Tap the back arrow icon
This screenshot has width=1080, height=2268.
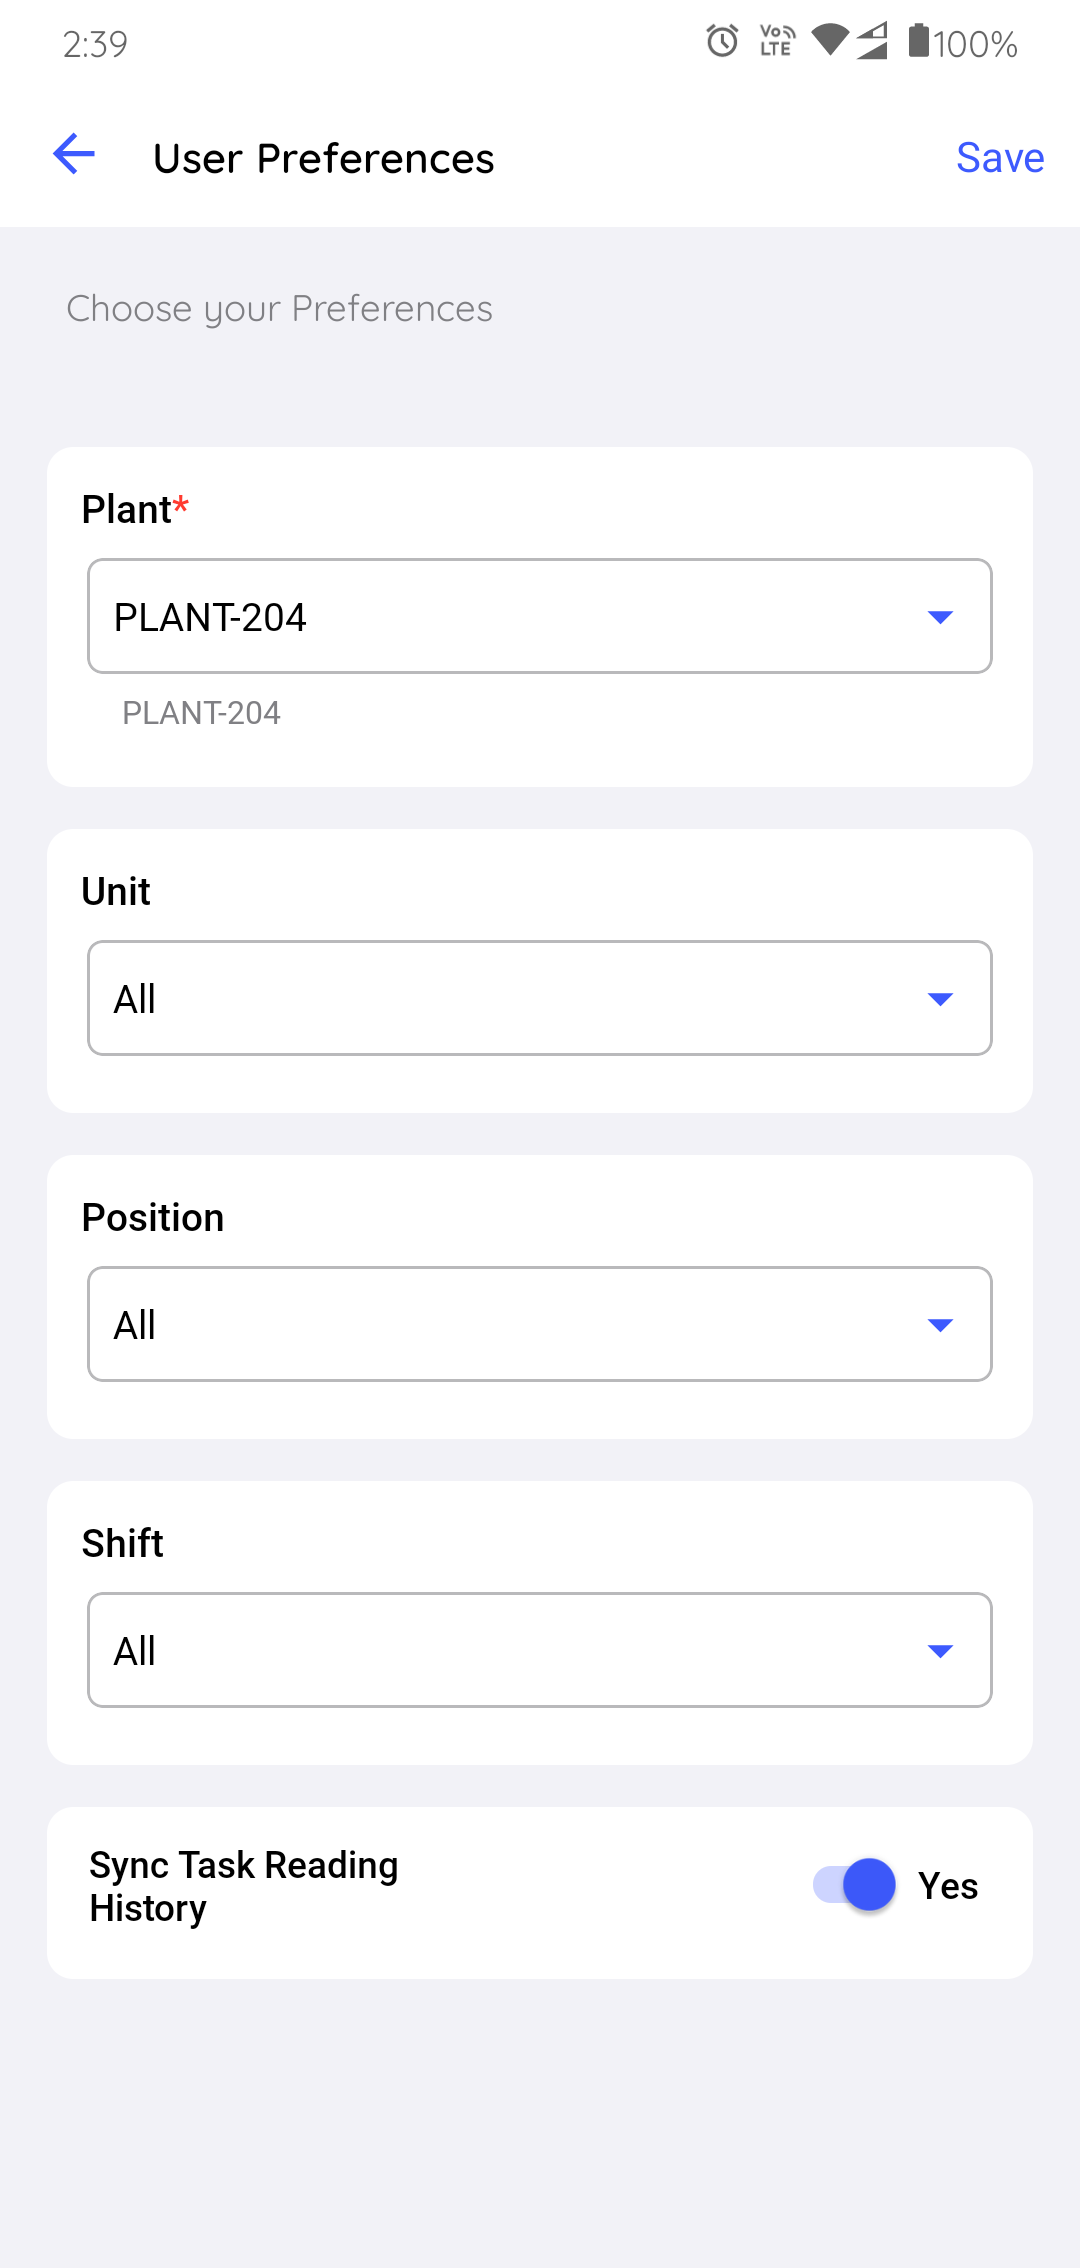pyautogui.click(x=74, y=154)
